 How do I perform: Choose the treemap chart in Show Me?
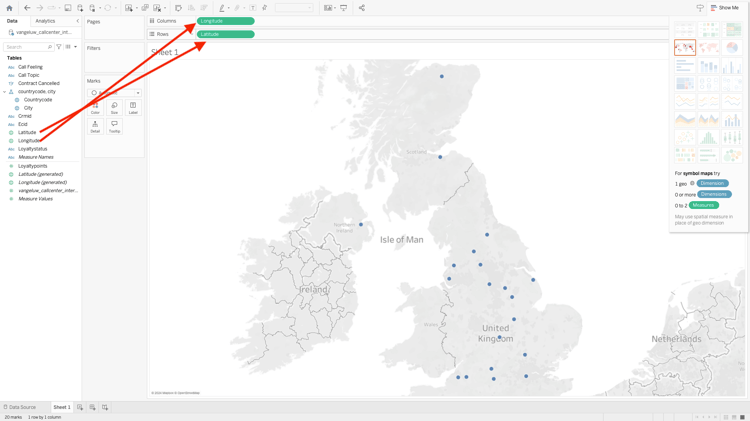tap(685, 83)
